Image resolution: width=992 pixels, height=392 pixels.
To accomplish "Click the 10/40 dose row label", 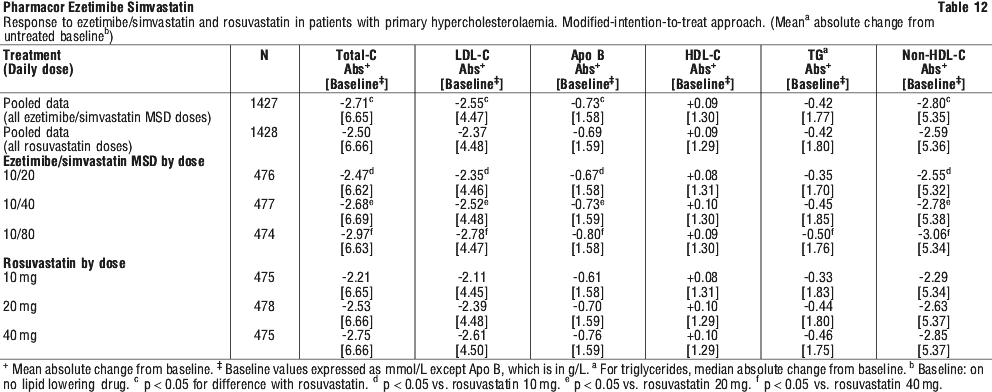I will pyautogui.click(x=17, y=204).
